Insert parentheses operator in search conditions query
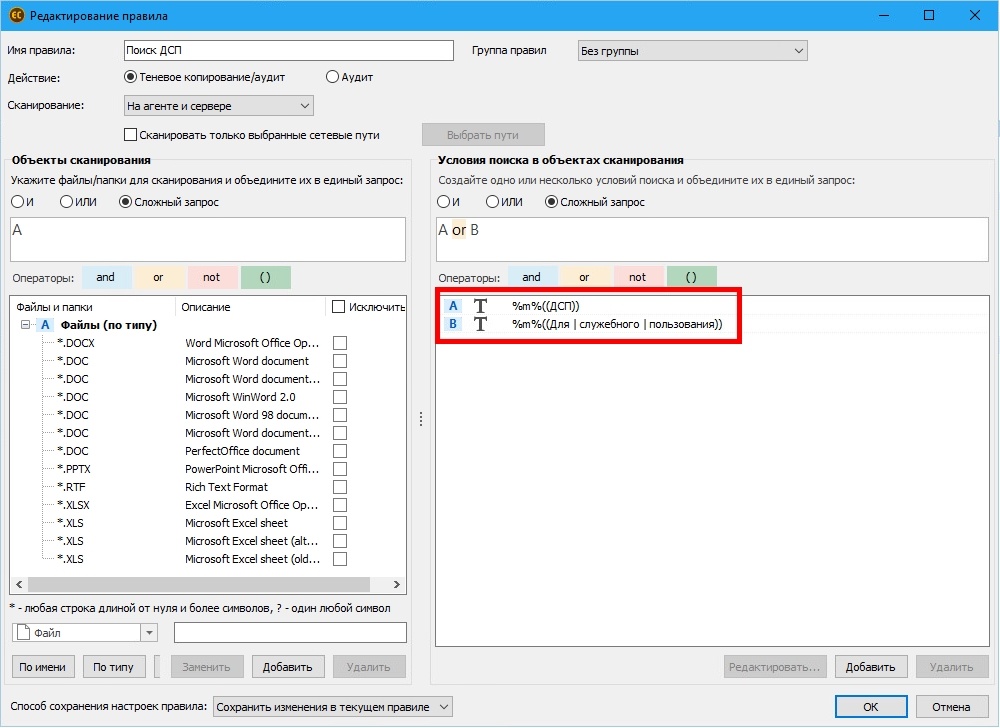Viewport: 1000px width, 728px height. click(691, 277)
